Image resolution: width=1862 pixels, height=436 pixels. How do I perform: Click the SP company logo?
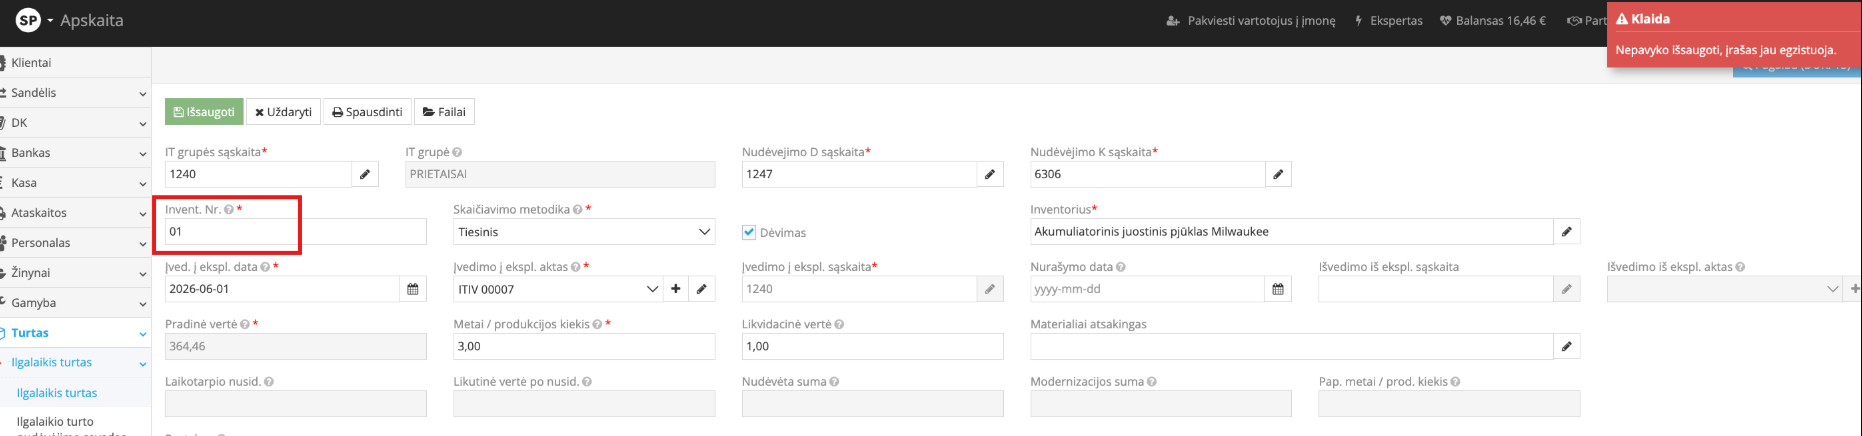[x=28, y=20]
